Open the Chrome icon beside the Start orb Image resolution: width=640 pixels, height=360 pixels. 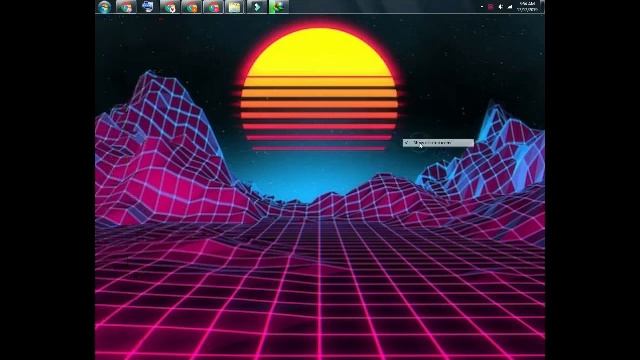pos(126,7)
